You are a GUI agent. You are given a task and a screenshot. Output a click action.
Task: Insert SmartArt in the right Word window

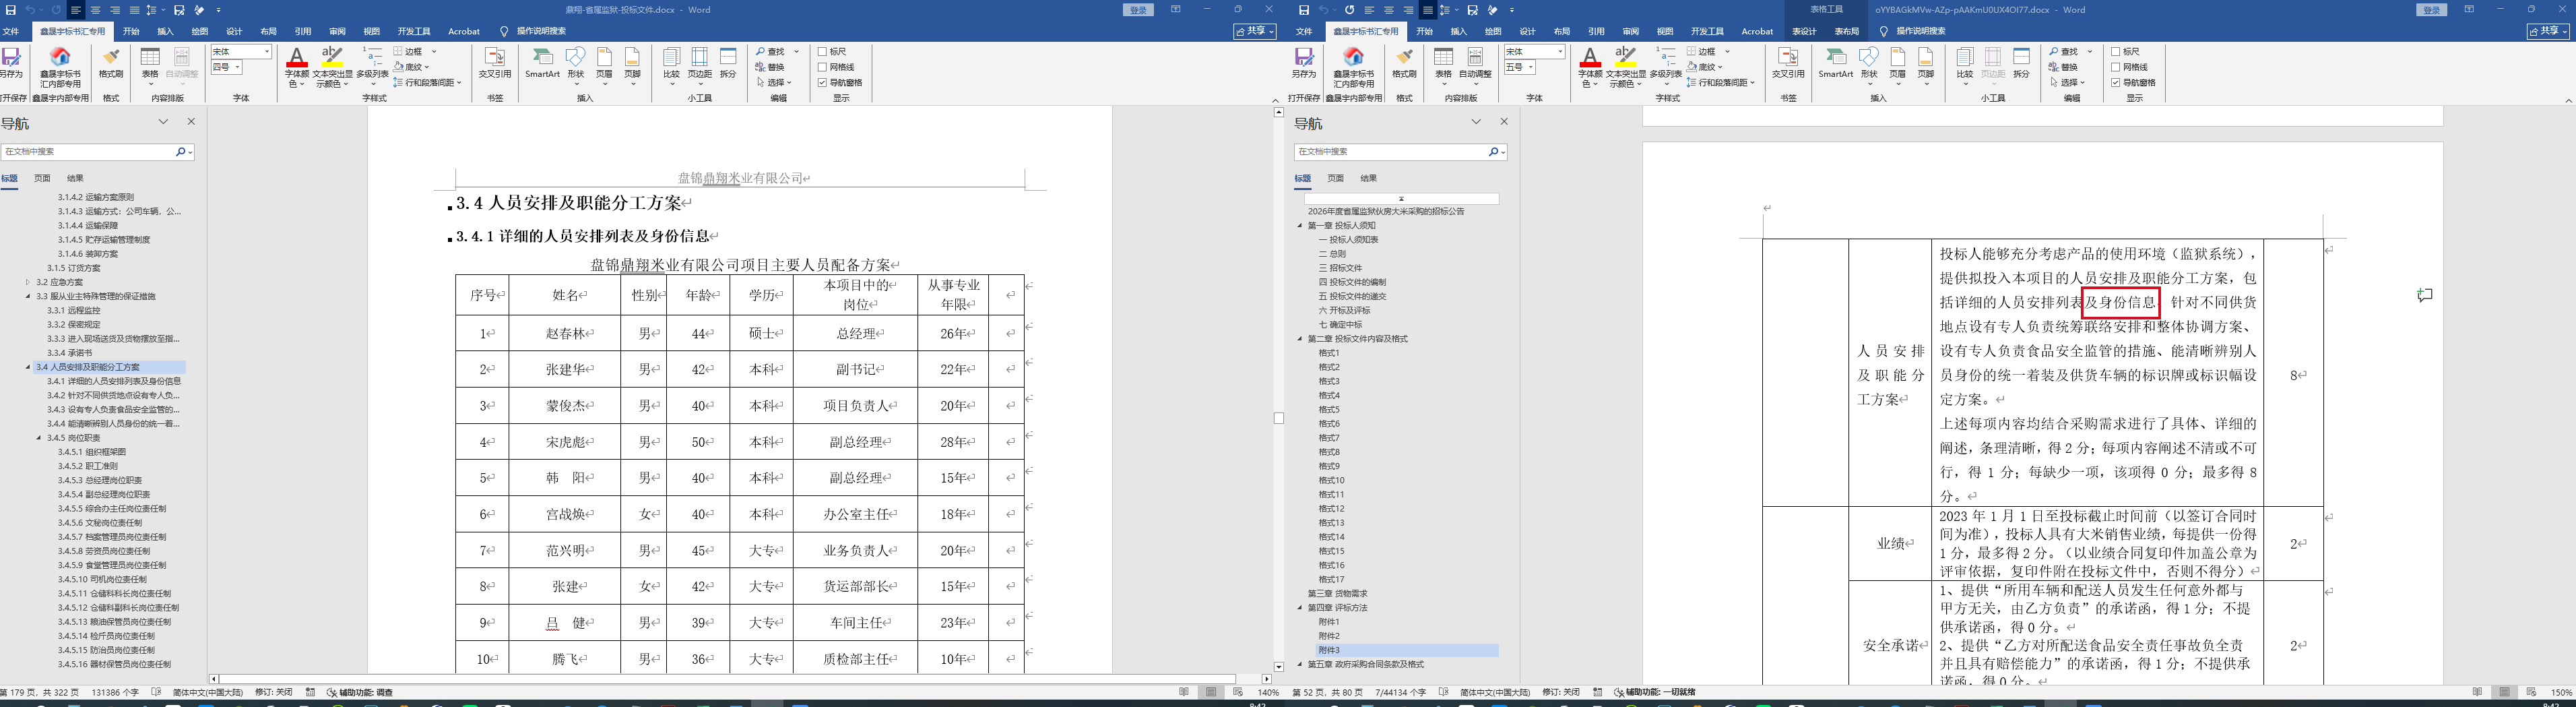[1835, 61]
